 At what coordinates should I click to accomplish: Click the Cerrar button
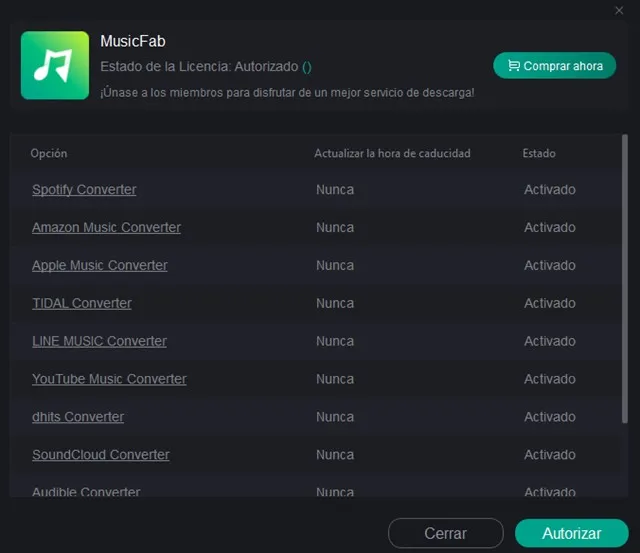(445, 533)
